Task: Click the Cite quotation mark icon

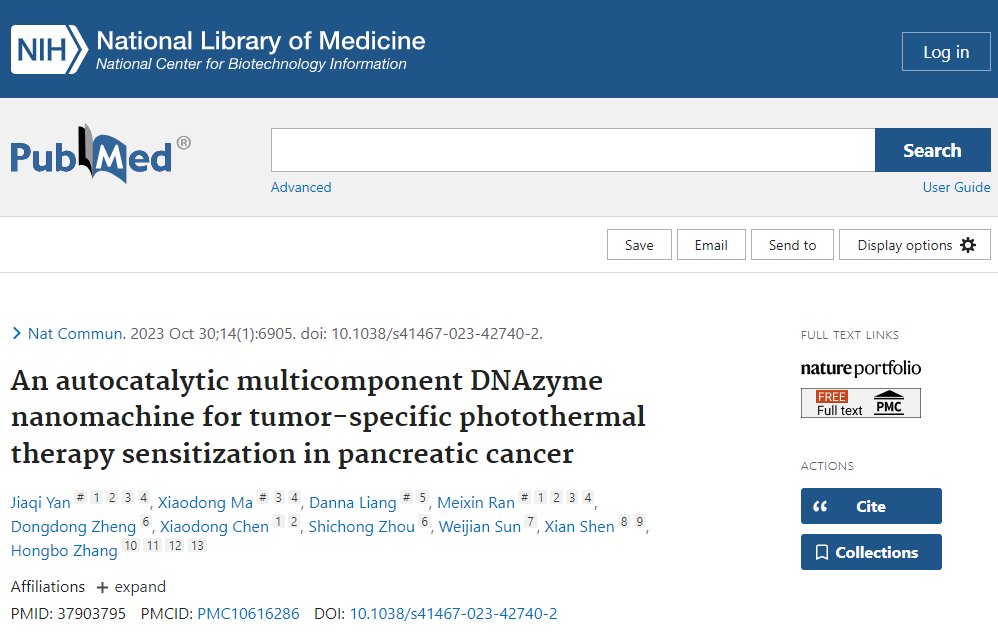Action: [x=820, y=506]
